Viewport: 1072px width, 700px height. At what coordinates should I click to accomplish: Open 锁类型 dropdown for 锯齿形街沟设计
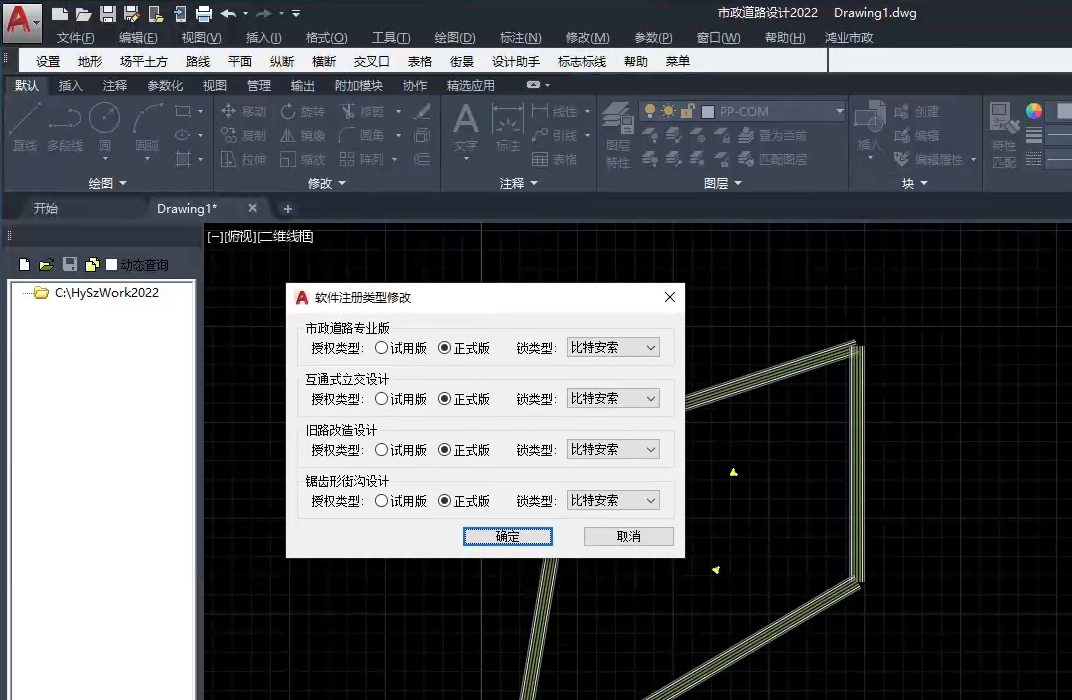pyautogui.click(x=613, y=500)
